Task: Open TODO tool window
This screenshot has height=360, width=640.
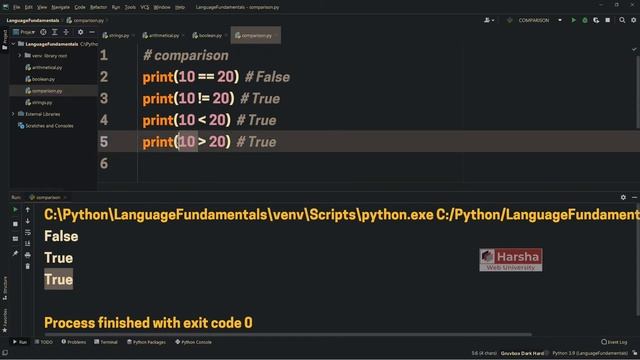Action: coord(44,342)
